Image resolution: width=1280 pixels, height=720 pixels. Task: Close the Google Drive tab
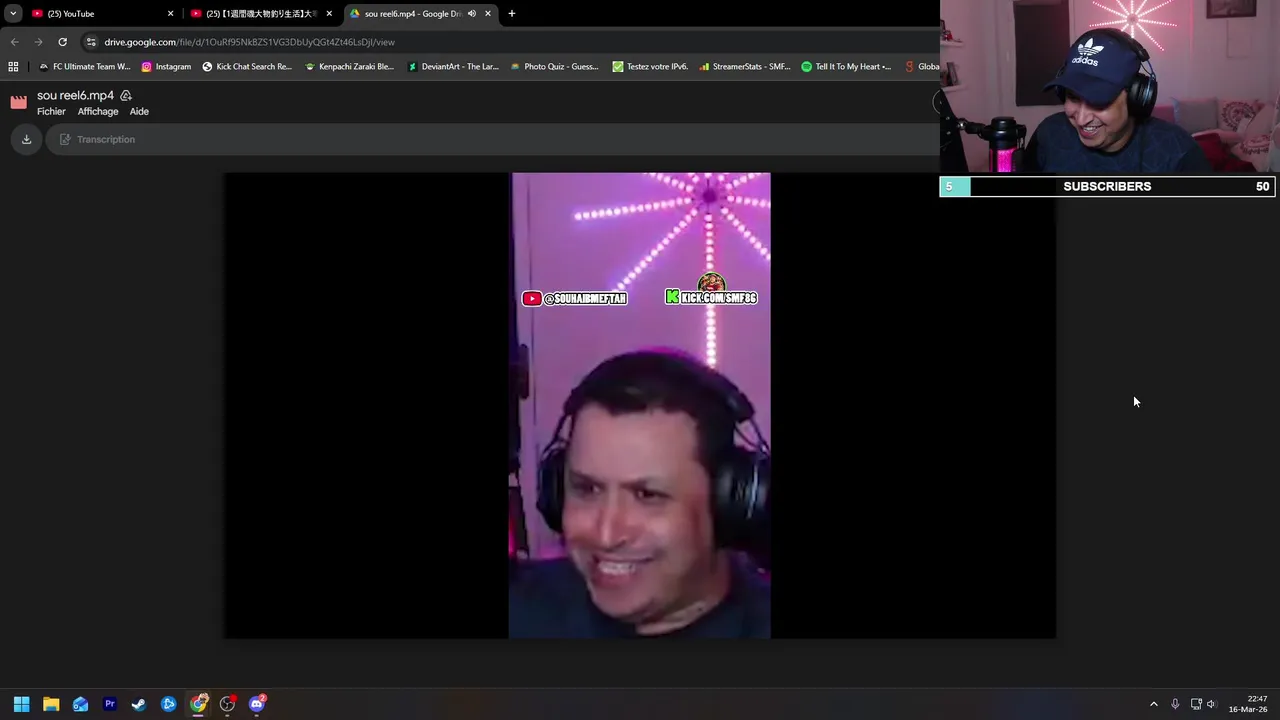click(488, 13)
